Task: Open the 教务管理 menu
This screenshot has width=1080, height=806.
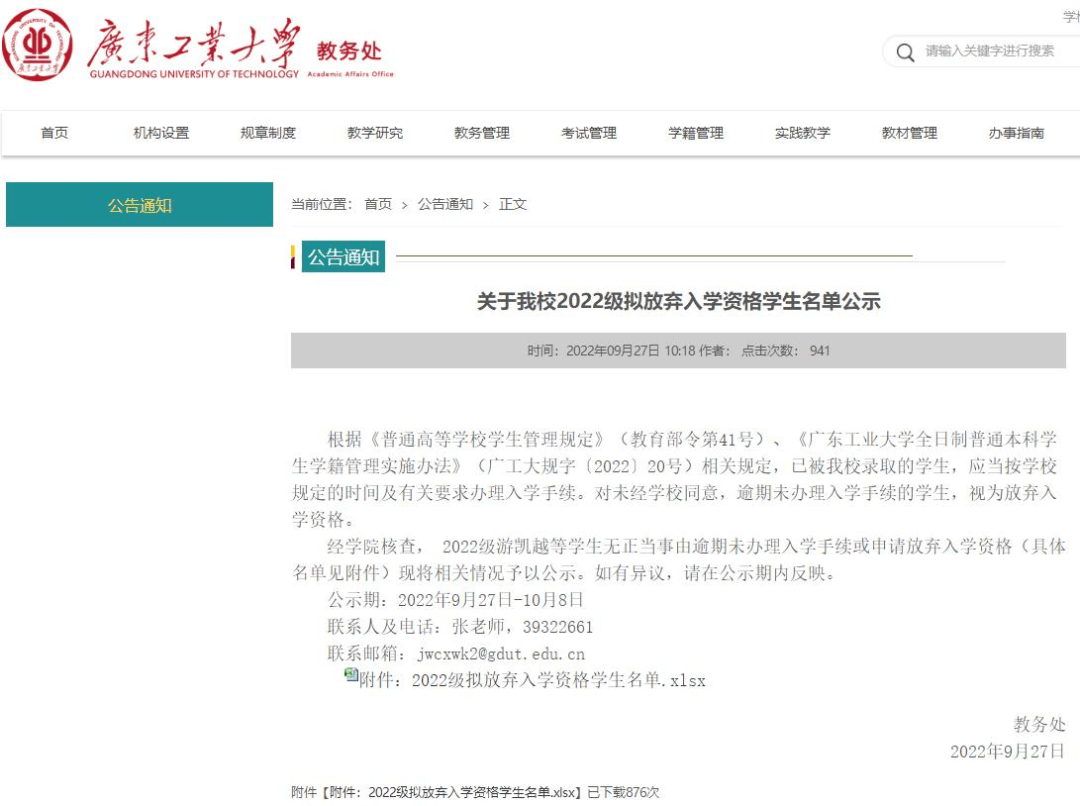Action: coord(482,133)
